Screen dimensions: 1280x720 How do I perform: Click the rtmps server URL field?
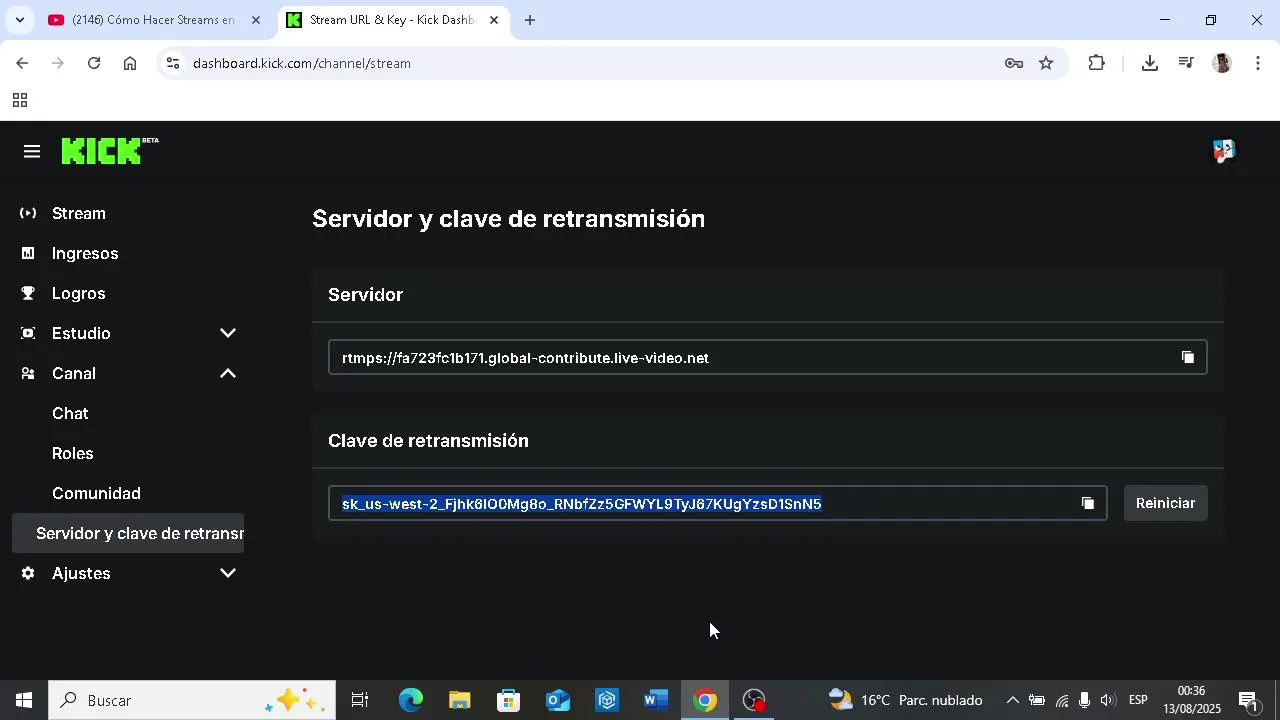pyautogui.click(x=768, y=357)
